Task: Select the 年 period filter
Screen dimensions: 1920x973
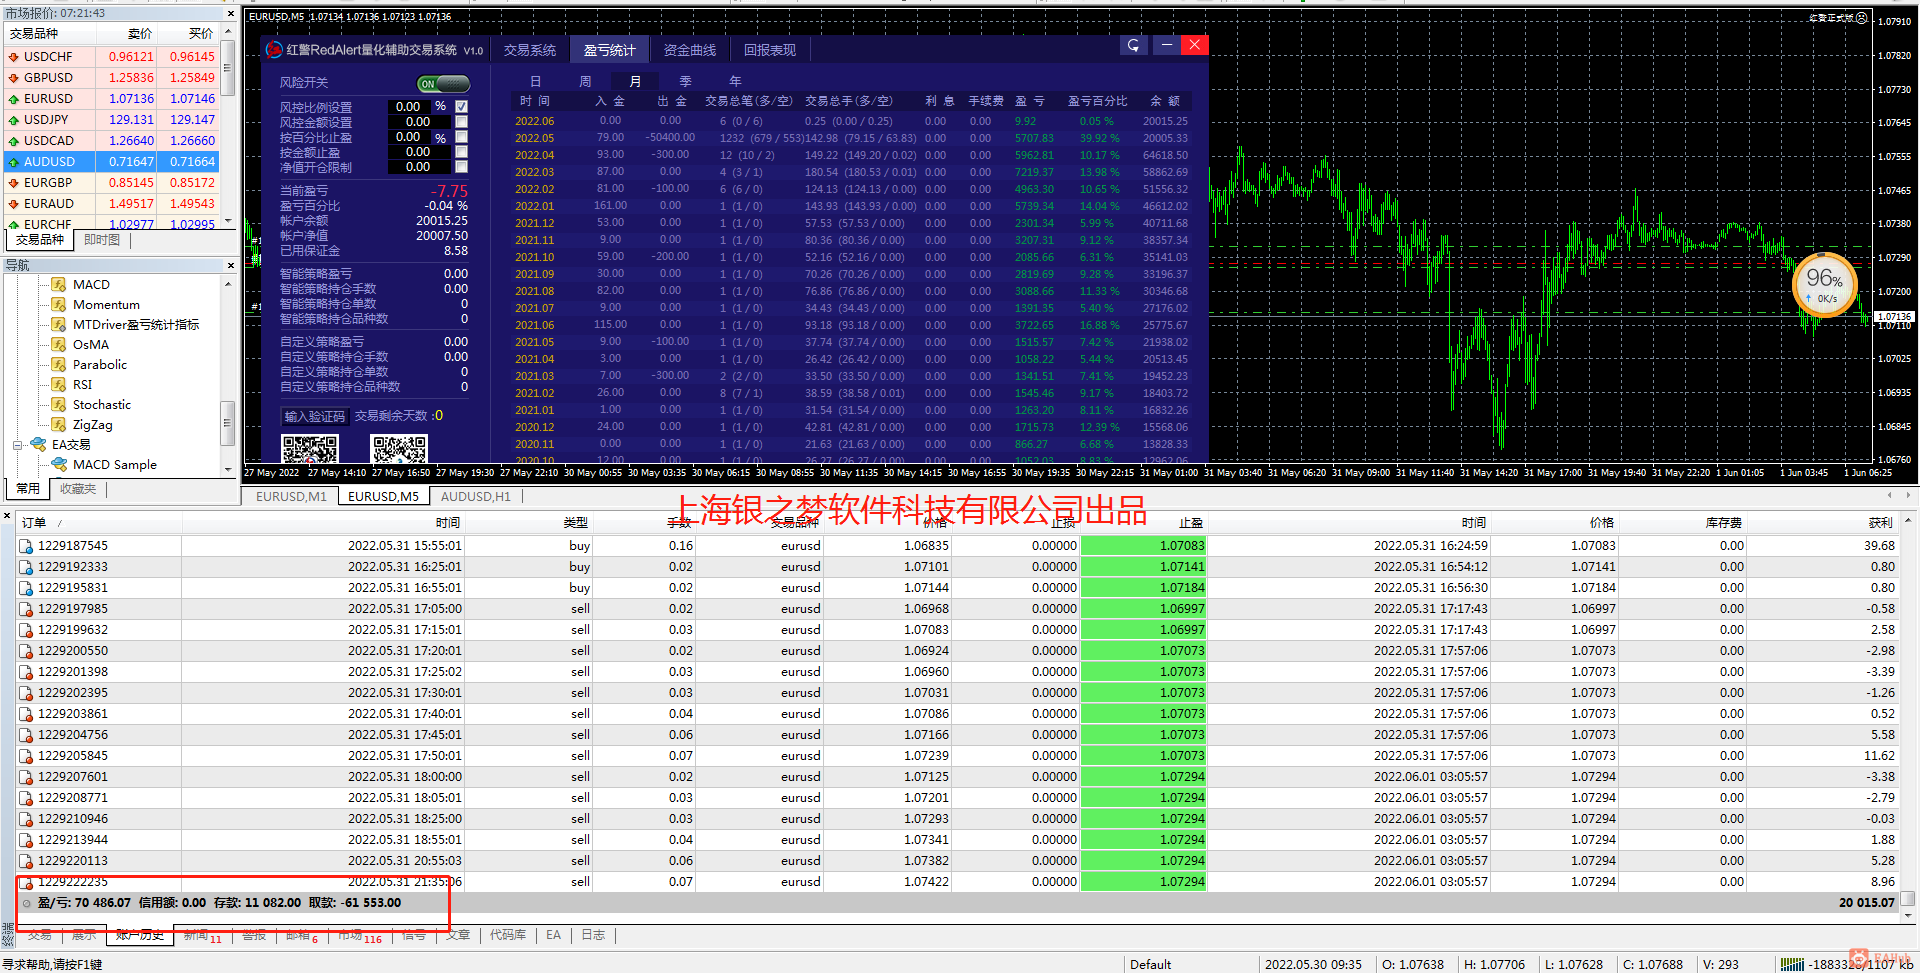Action: [x=735, y=81]
